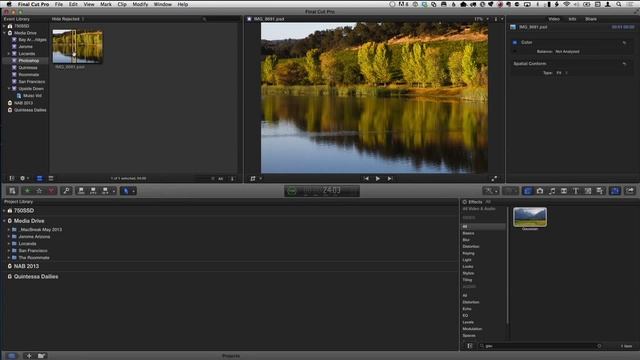Open the Mark menu
The image size is (640, 360).
106,4
